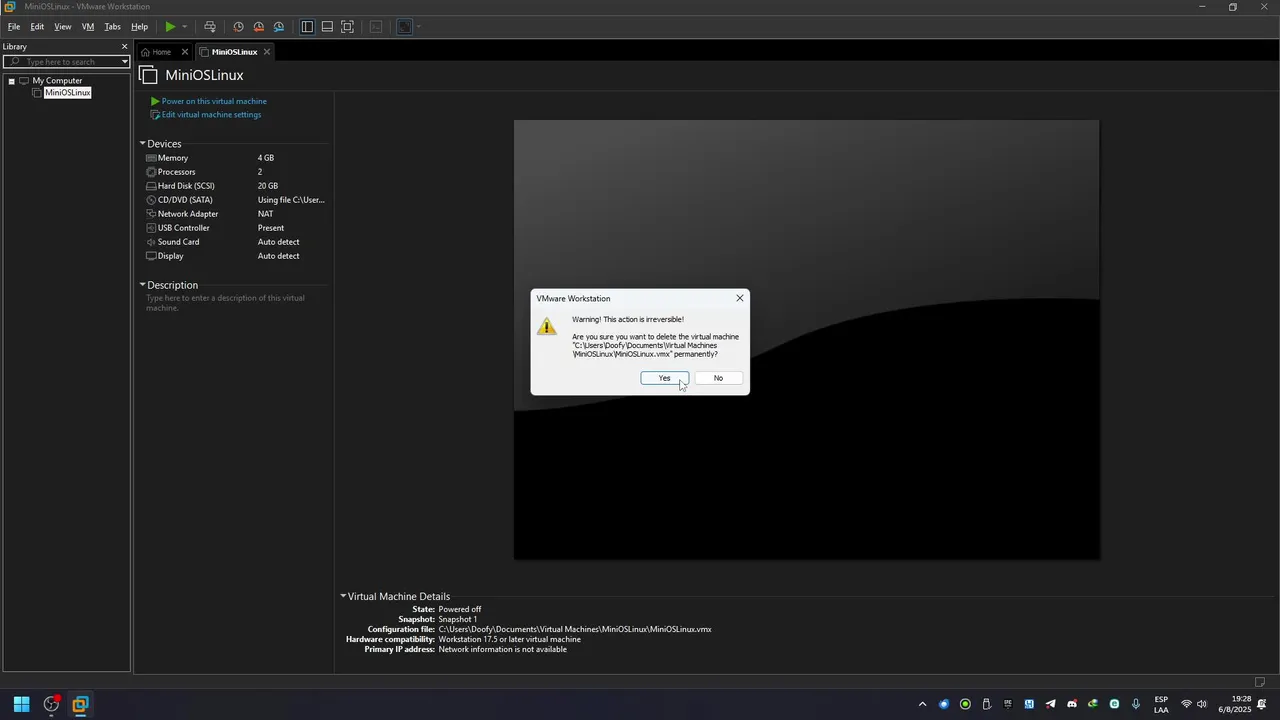The height and width of the screenshot is (720, 1280).
Task: Click the description text entry area
Action: click(x=234, y=303)
